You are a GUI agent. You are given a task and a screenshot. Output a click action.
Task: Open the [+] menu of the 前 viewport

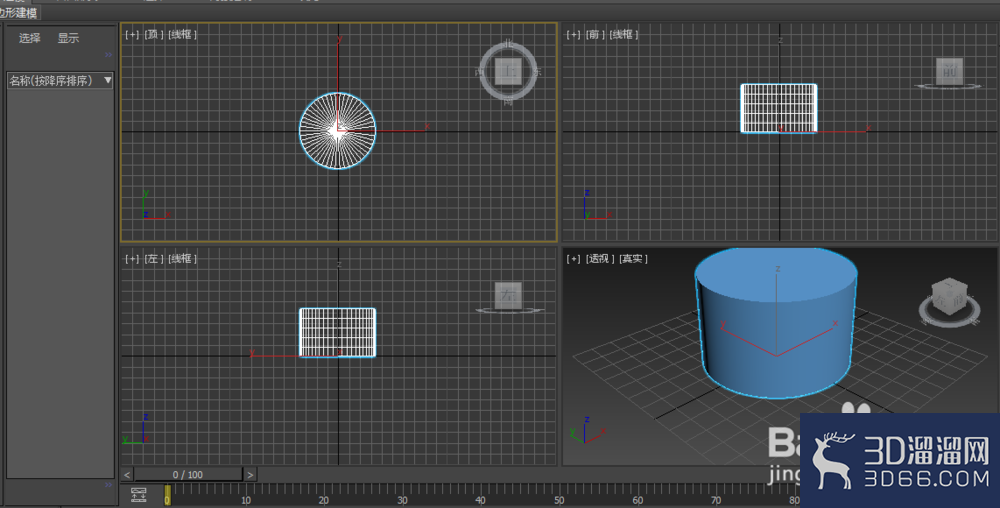coord(573,34)
